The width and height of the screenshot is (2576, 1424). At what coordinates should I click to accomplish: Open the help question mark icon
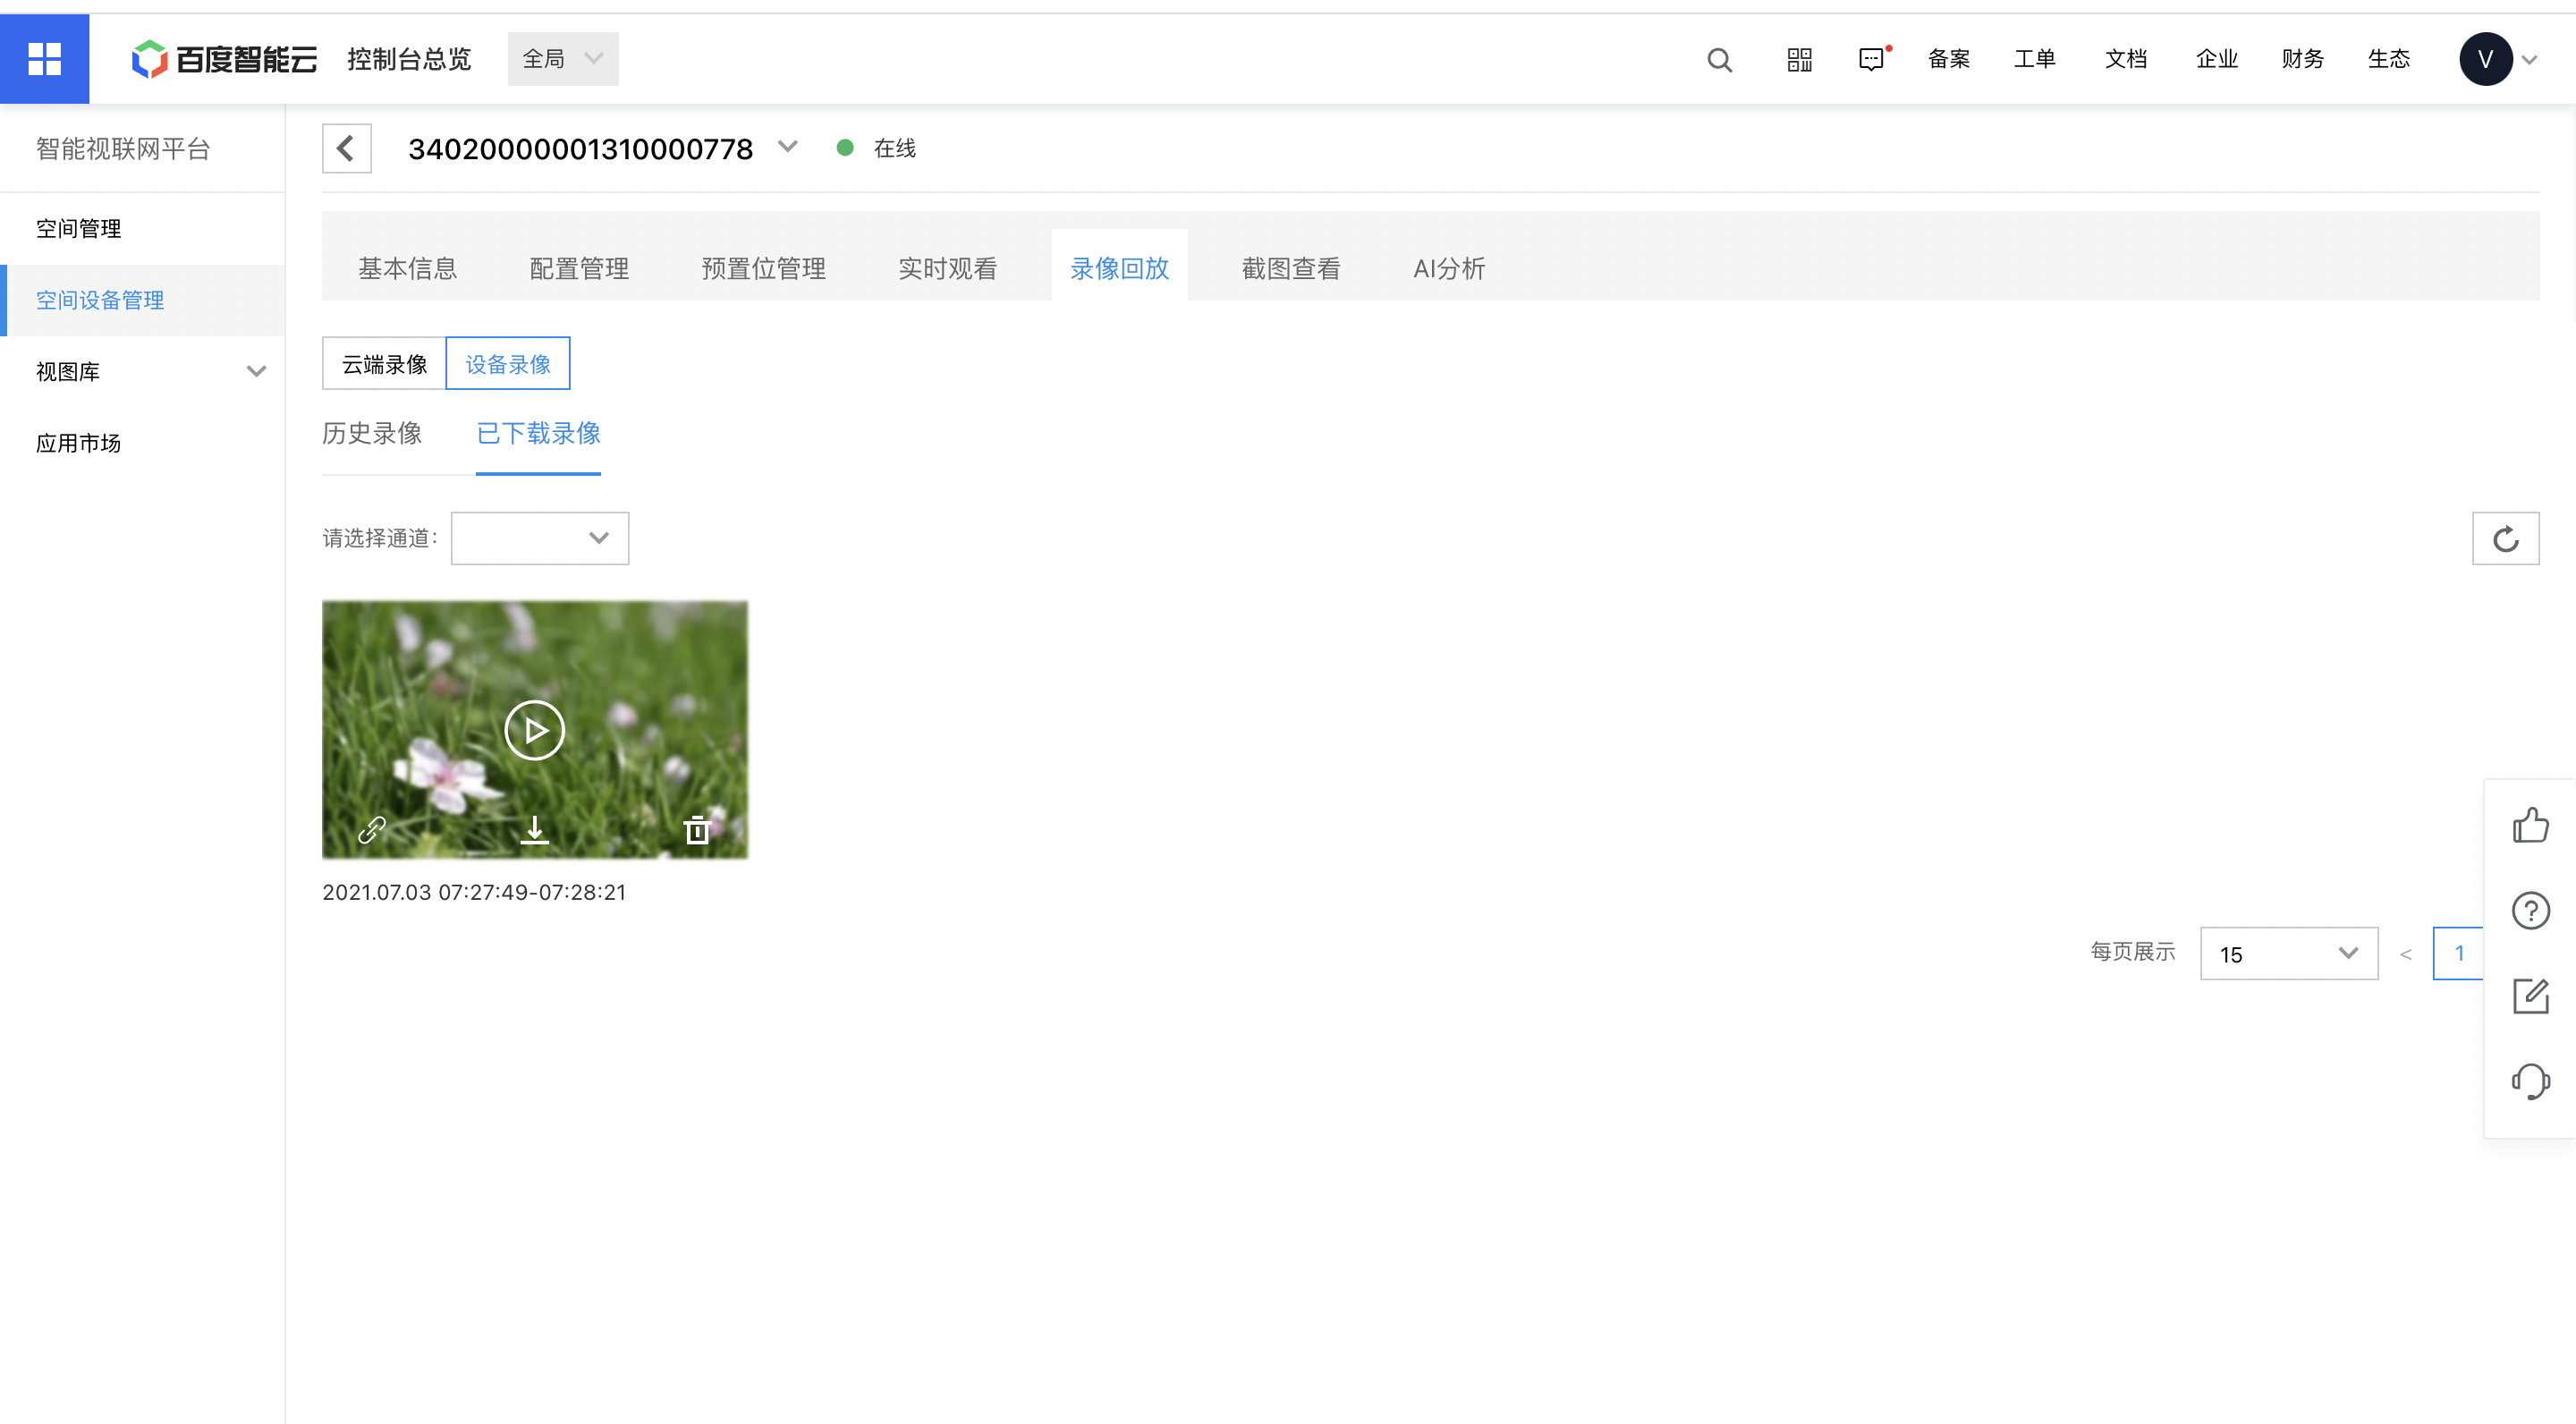pos(2530,911)
